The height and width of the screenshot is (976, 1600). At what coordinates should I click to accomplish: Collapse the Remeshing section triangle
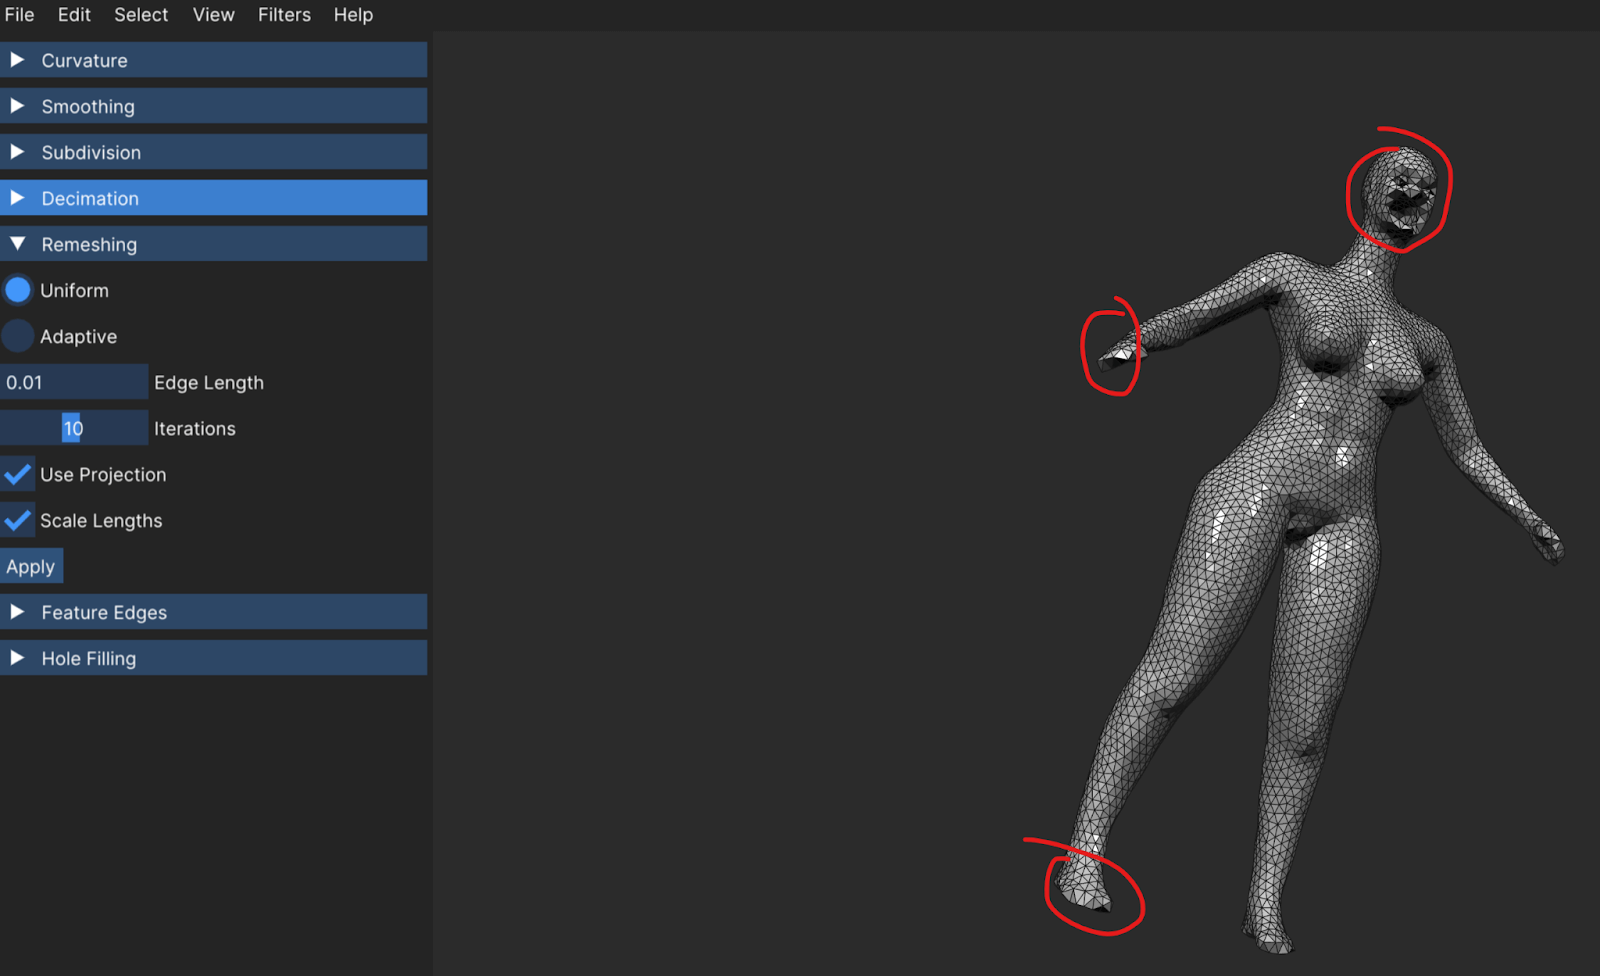coord(17,244)
